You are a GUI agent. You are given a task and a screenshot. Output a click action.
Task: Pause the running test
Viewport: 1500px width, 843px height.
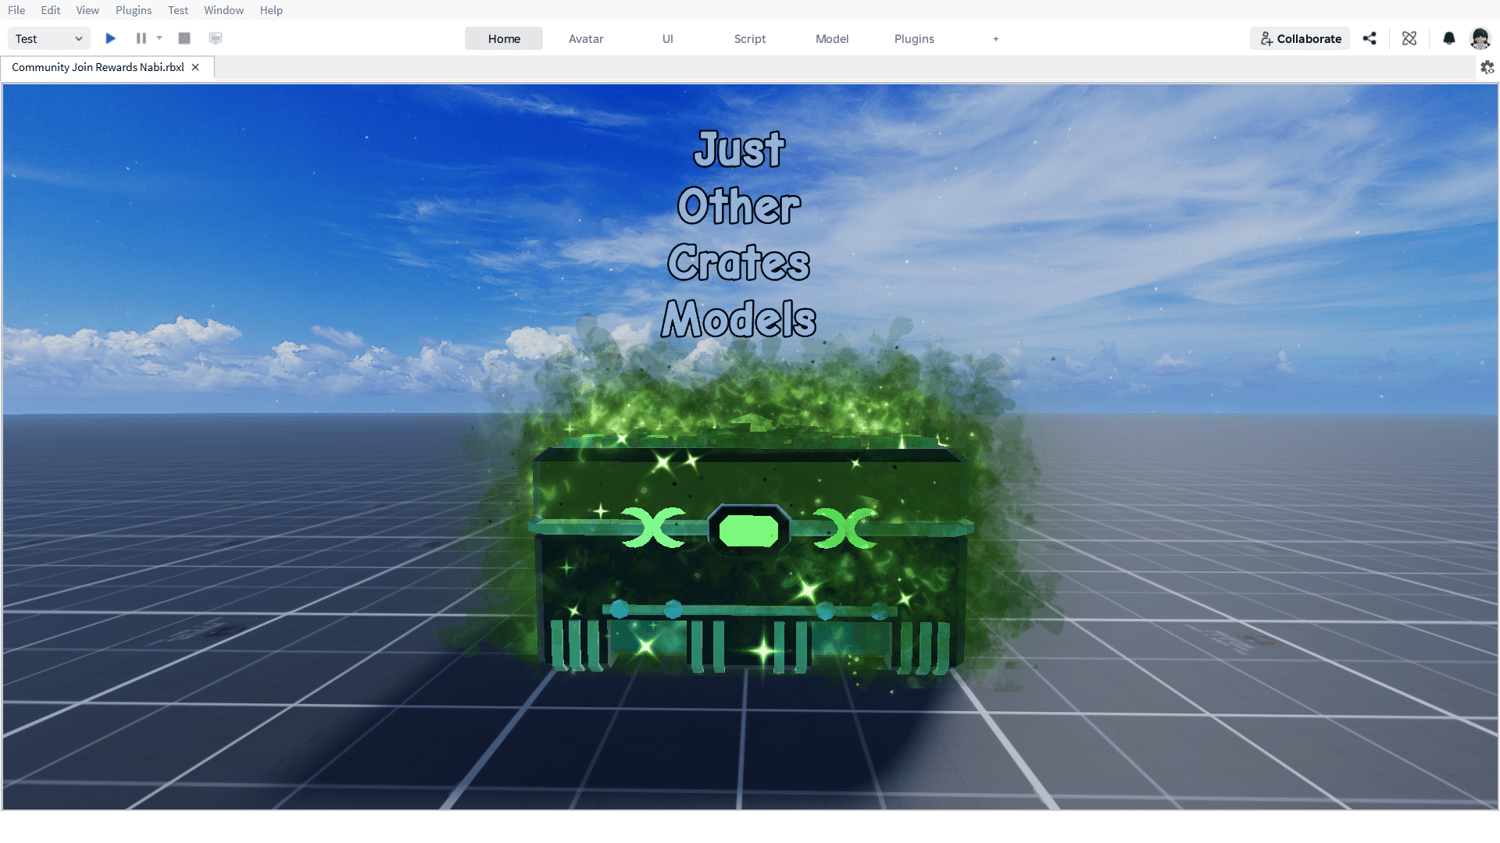(x=141, y=38)
